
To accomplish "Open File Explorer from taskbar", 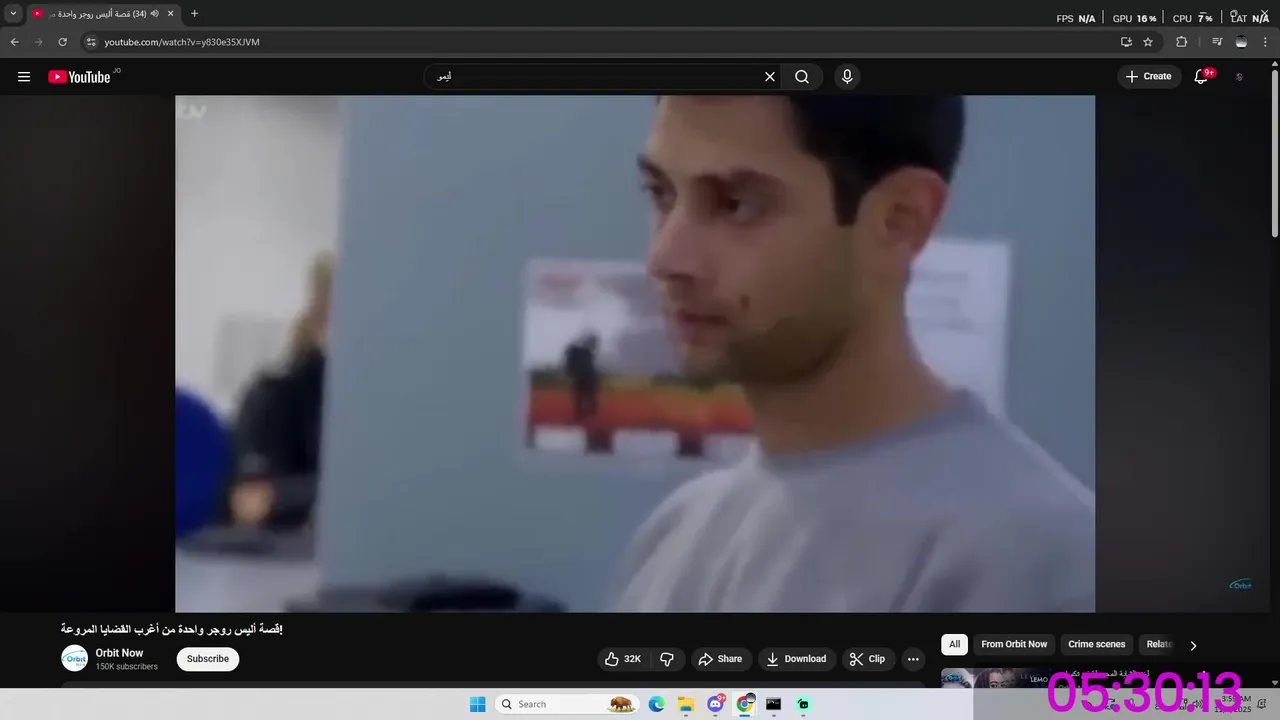I will [686, 704].
